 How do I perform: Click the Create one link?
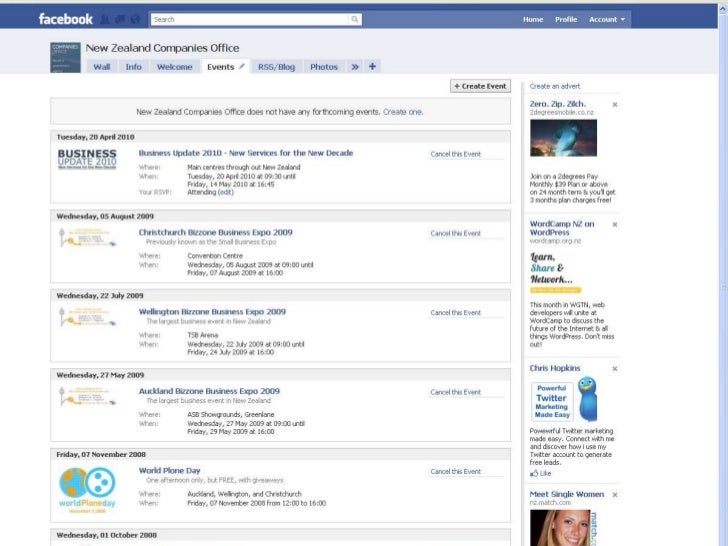coord(403,112)
